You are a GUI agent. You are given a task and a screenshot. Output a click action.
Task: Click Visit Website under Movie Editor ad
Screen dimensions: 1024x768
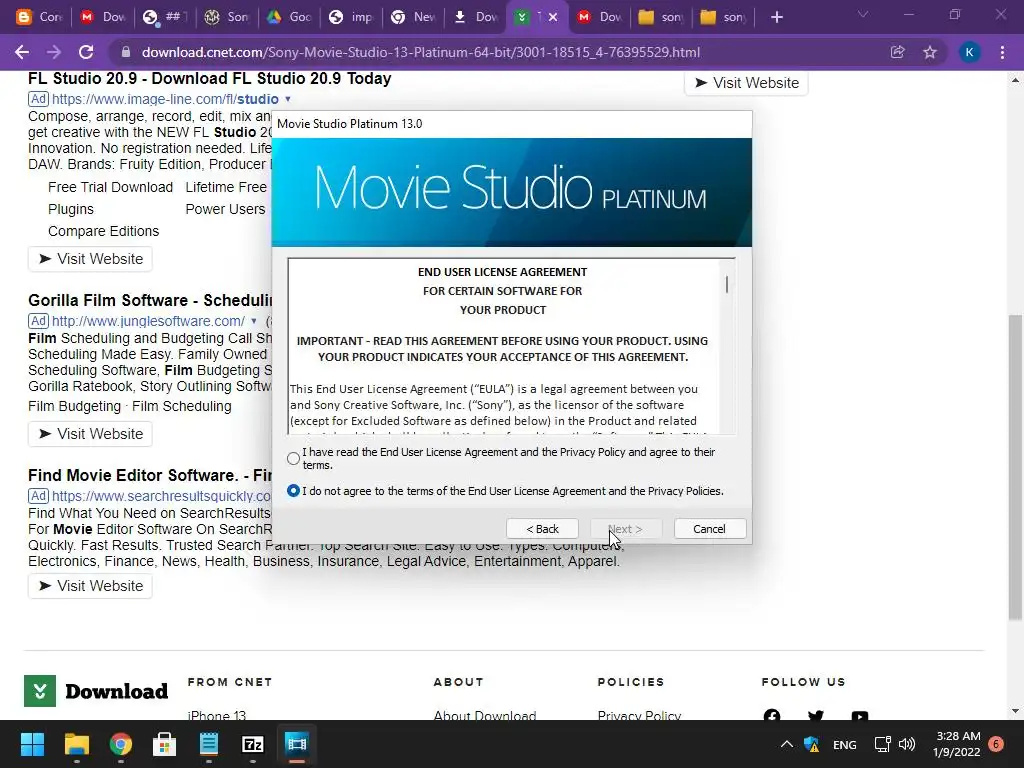pyautogui.click(x=90, y=586)
